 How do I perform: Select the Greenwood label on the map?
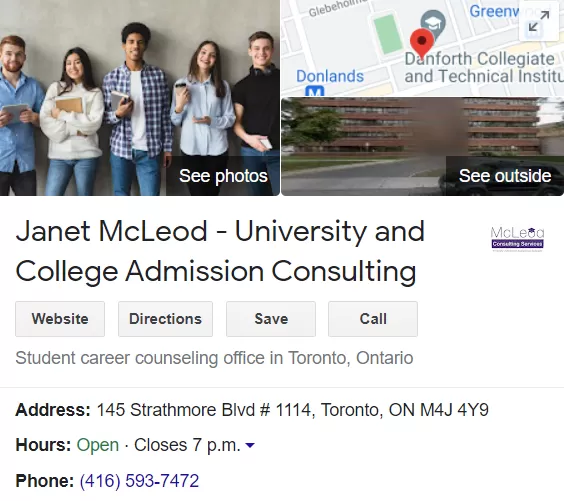coord(494,11)
